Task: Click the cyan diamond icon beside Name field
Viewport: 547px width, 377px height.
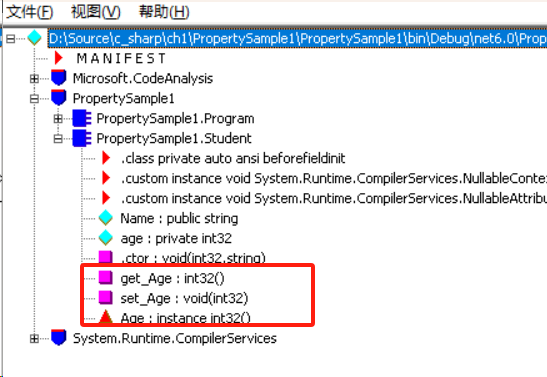Action: [x=106, y=218]
